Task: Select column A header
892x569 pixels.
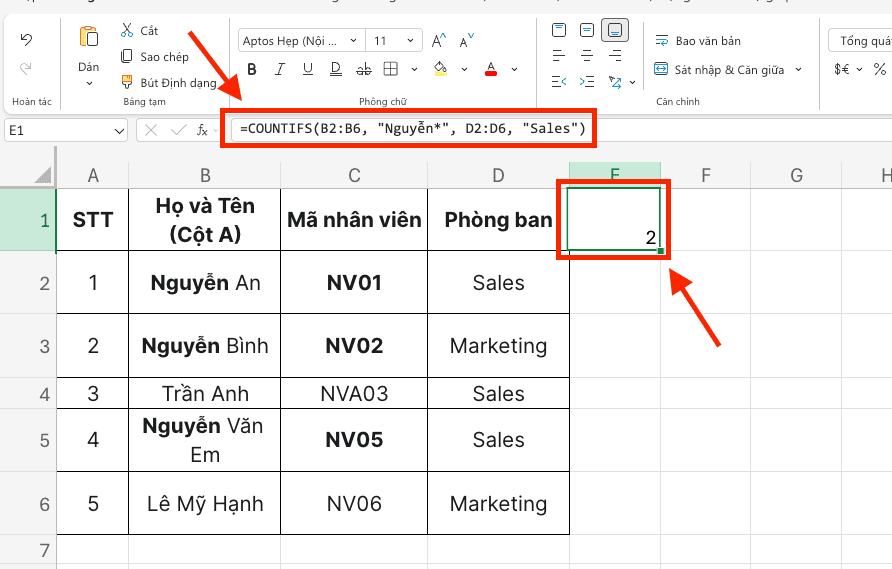Action: [93, 175]
